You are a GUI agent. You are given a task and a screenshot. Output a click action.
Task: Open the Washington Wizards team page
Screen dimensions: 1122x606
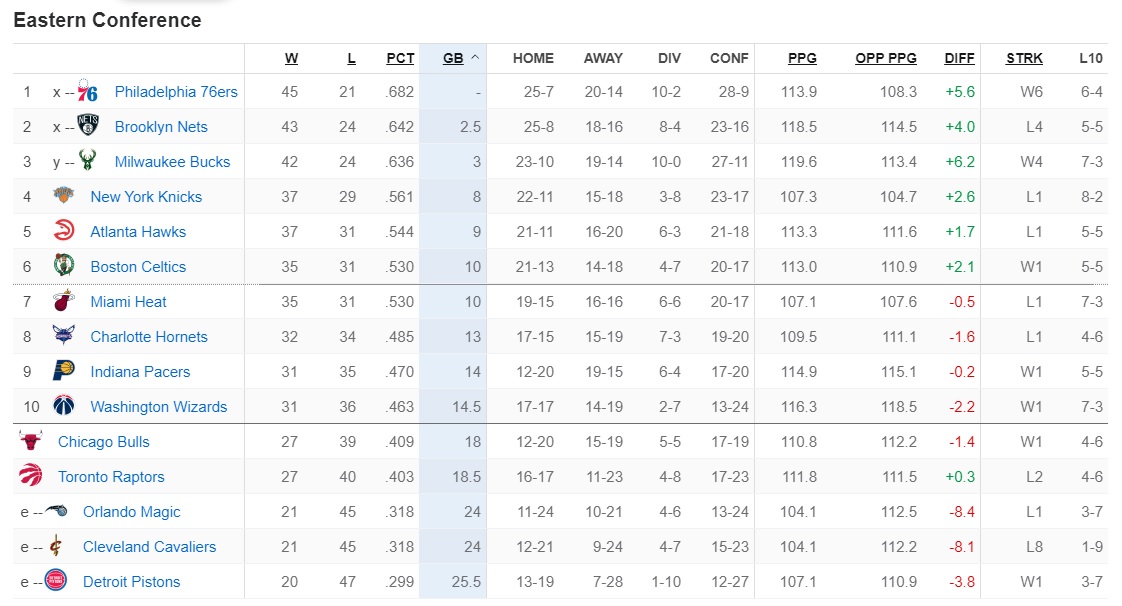tap(158, 407)
